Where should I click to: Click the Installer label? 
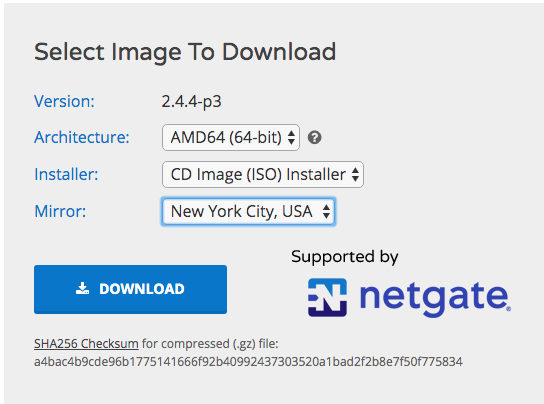[x=66, y=174]
